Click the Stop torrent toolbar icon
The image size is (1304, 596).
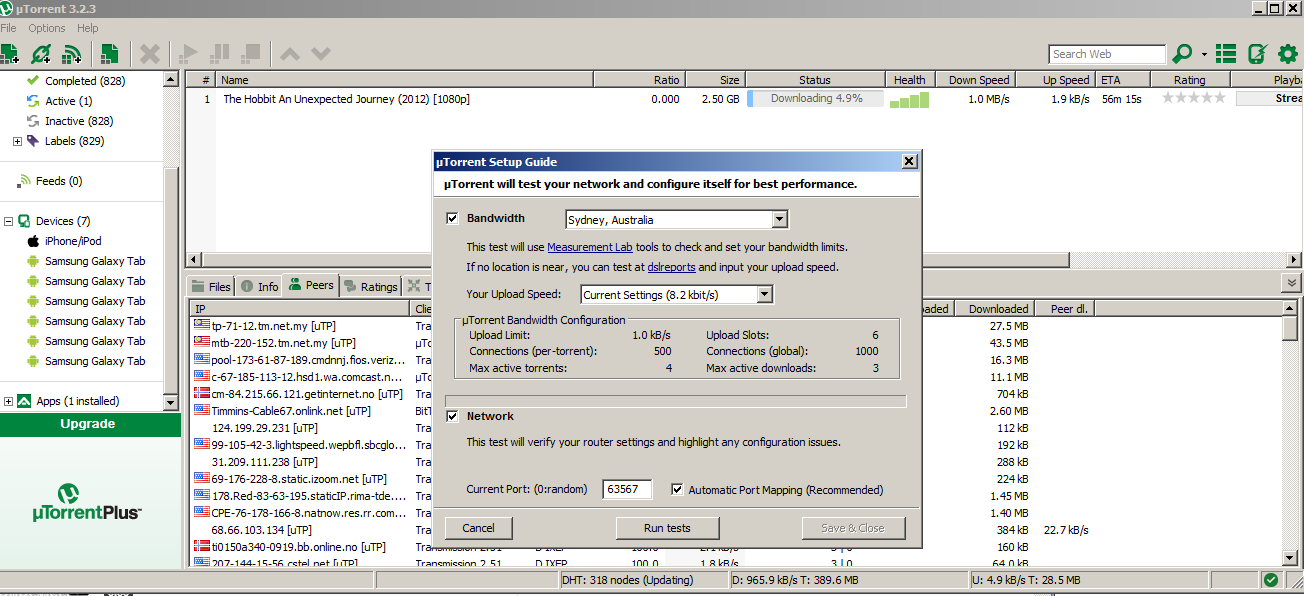pyautogui.click(x=251, y=53)
